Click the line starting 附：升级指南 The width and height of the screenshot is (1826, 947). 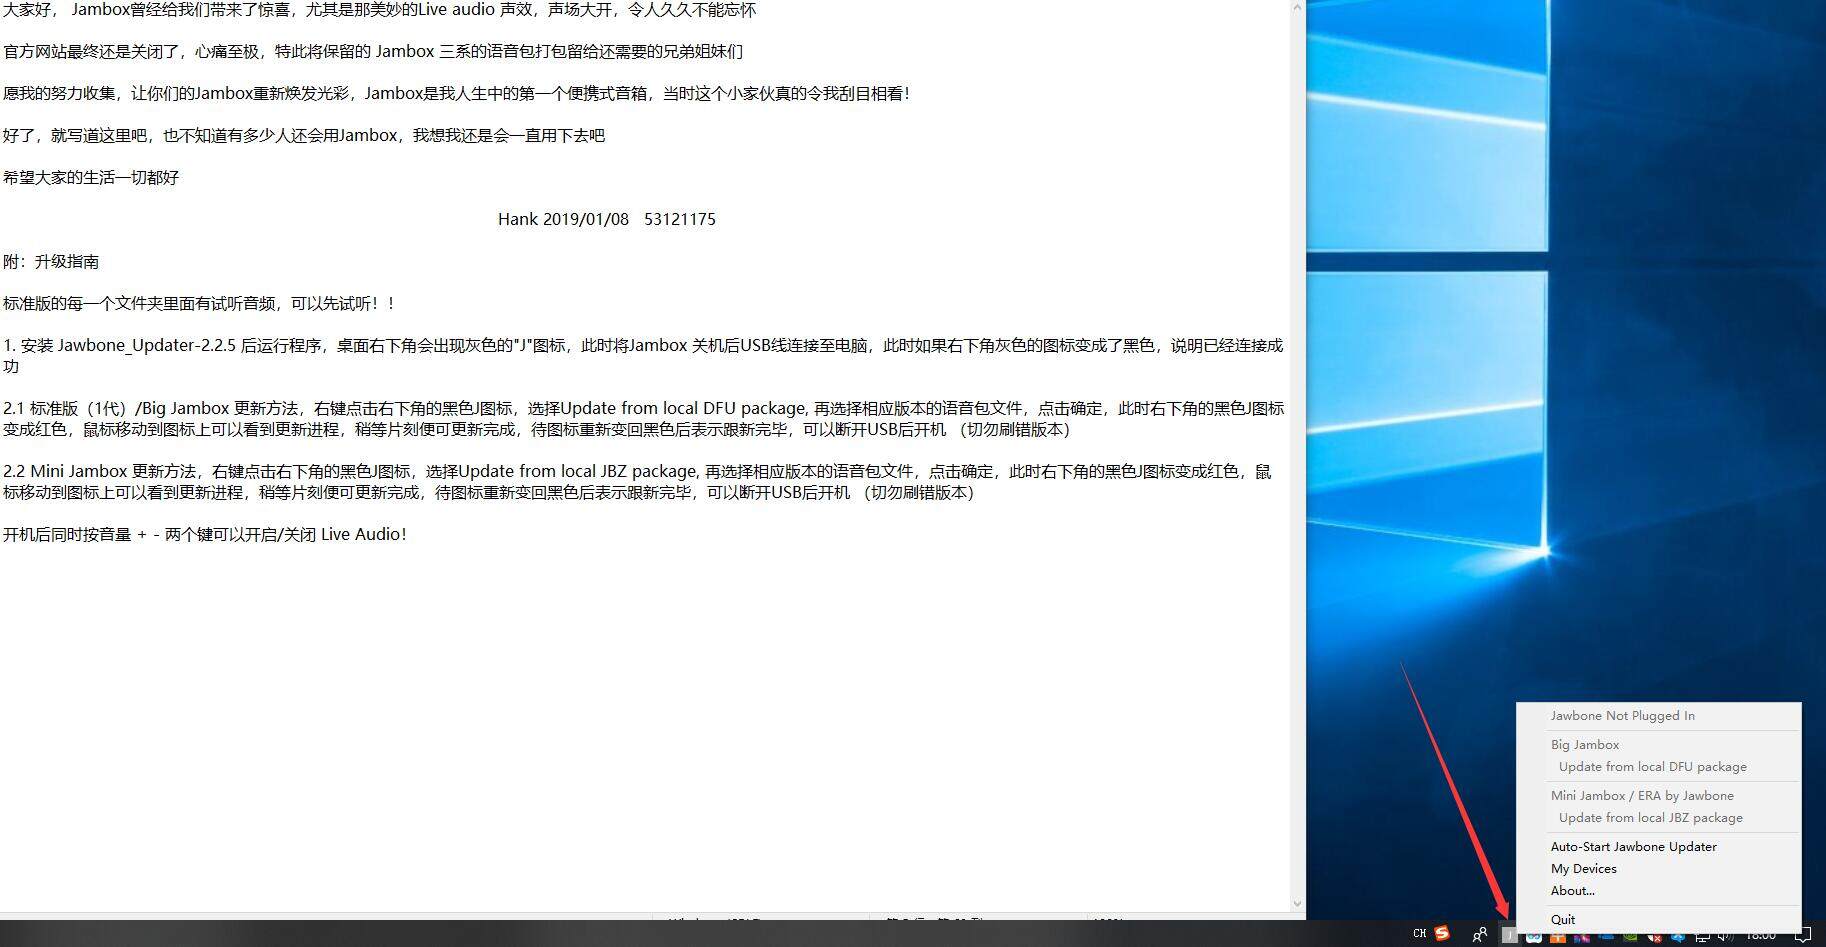pyautogui.click(x=51, y=262)
